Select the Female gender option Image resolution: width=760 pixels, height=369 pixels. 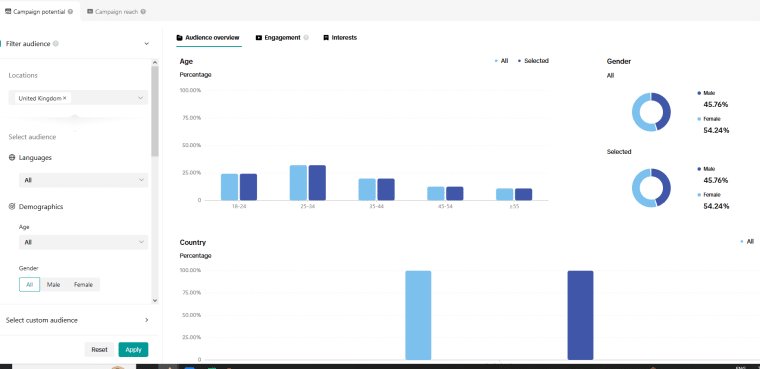coord(83,285)
